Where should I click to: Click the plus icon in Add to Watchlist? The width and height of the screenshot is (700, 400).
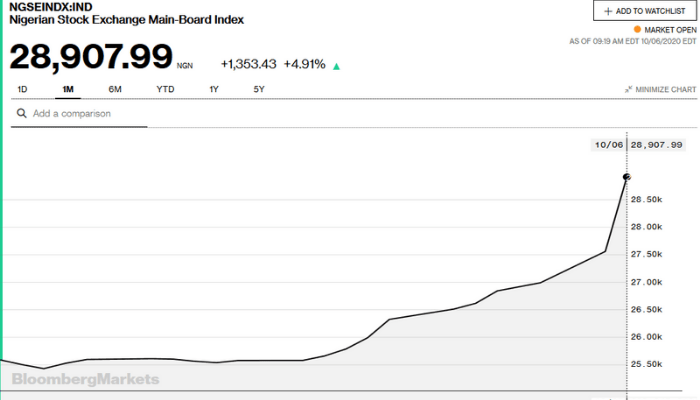607,10
